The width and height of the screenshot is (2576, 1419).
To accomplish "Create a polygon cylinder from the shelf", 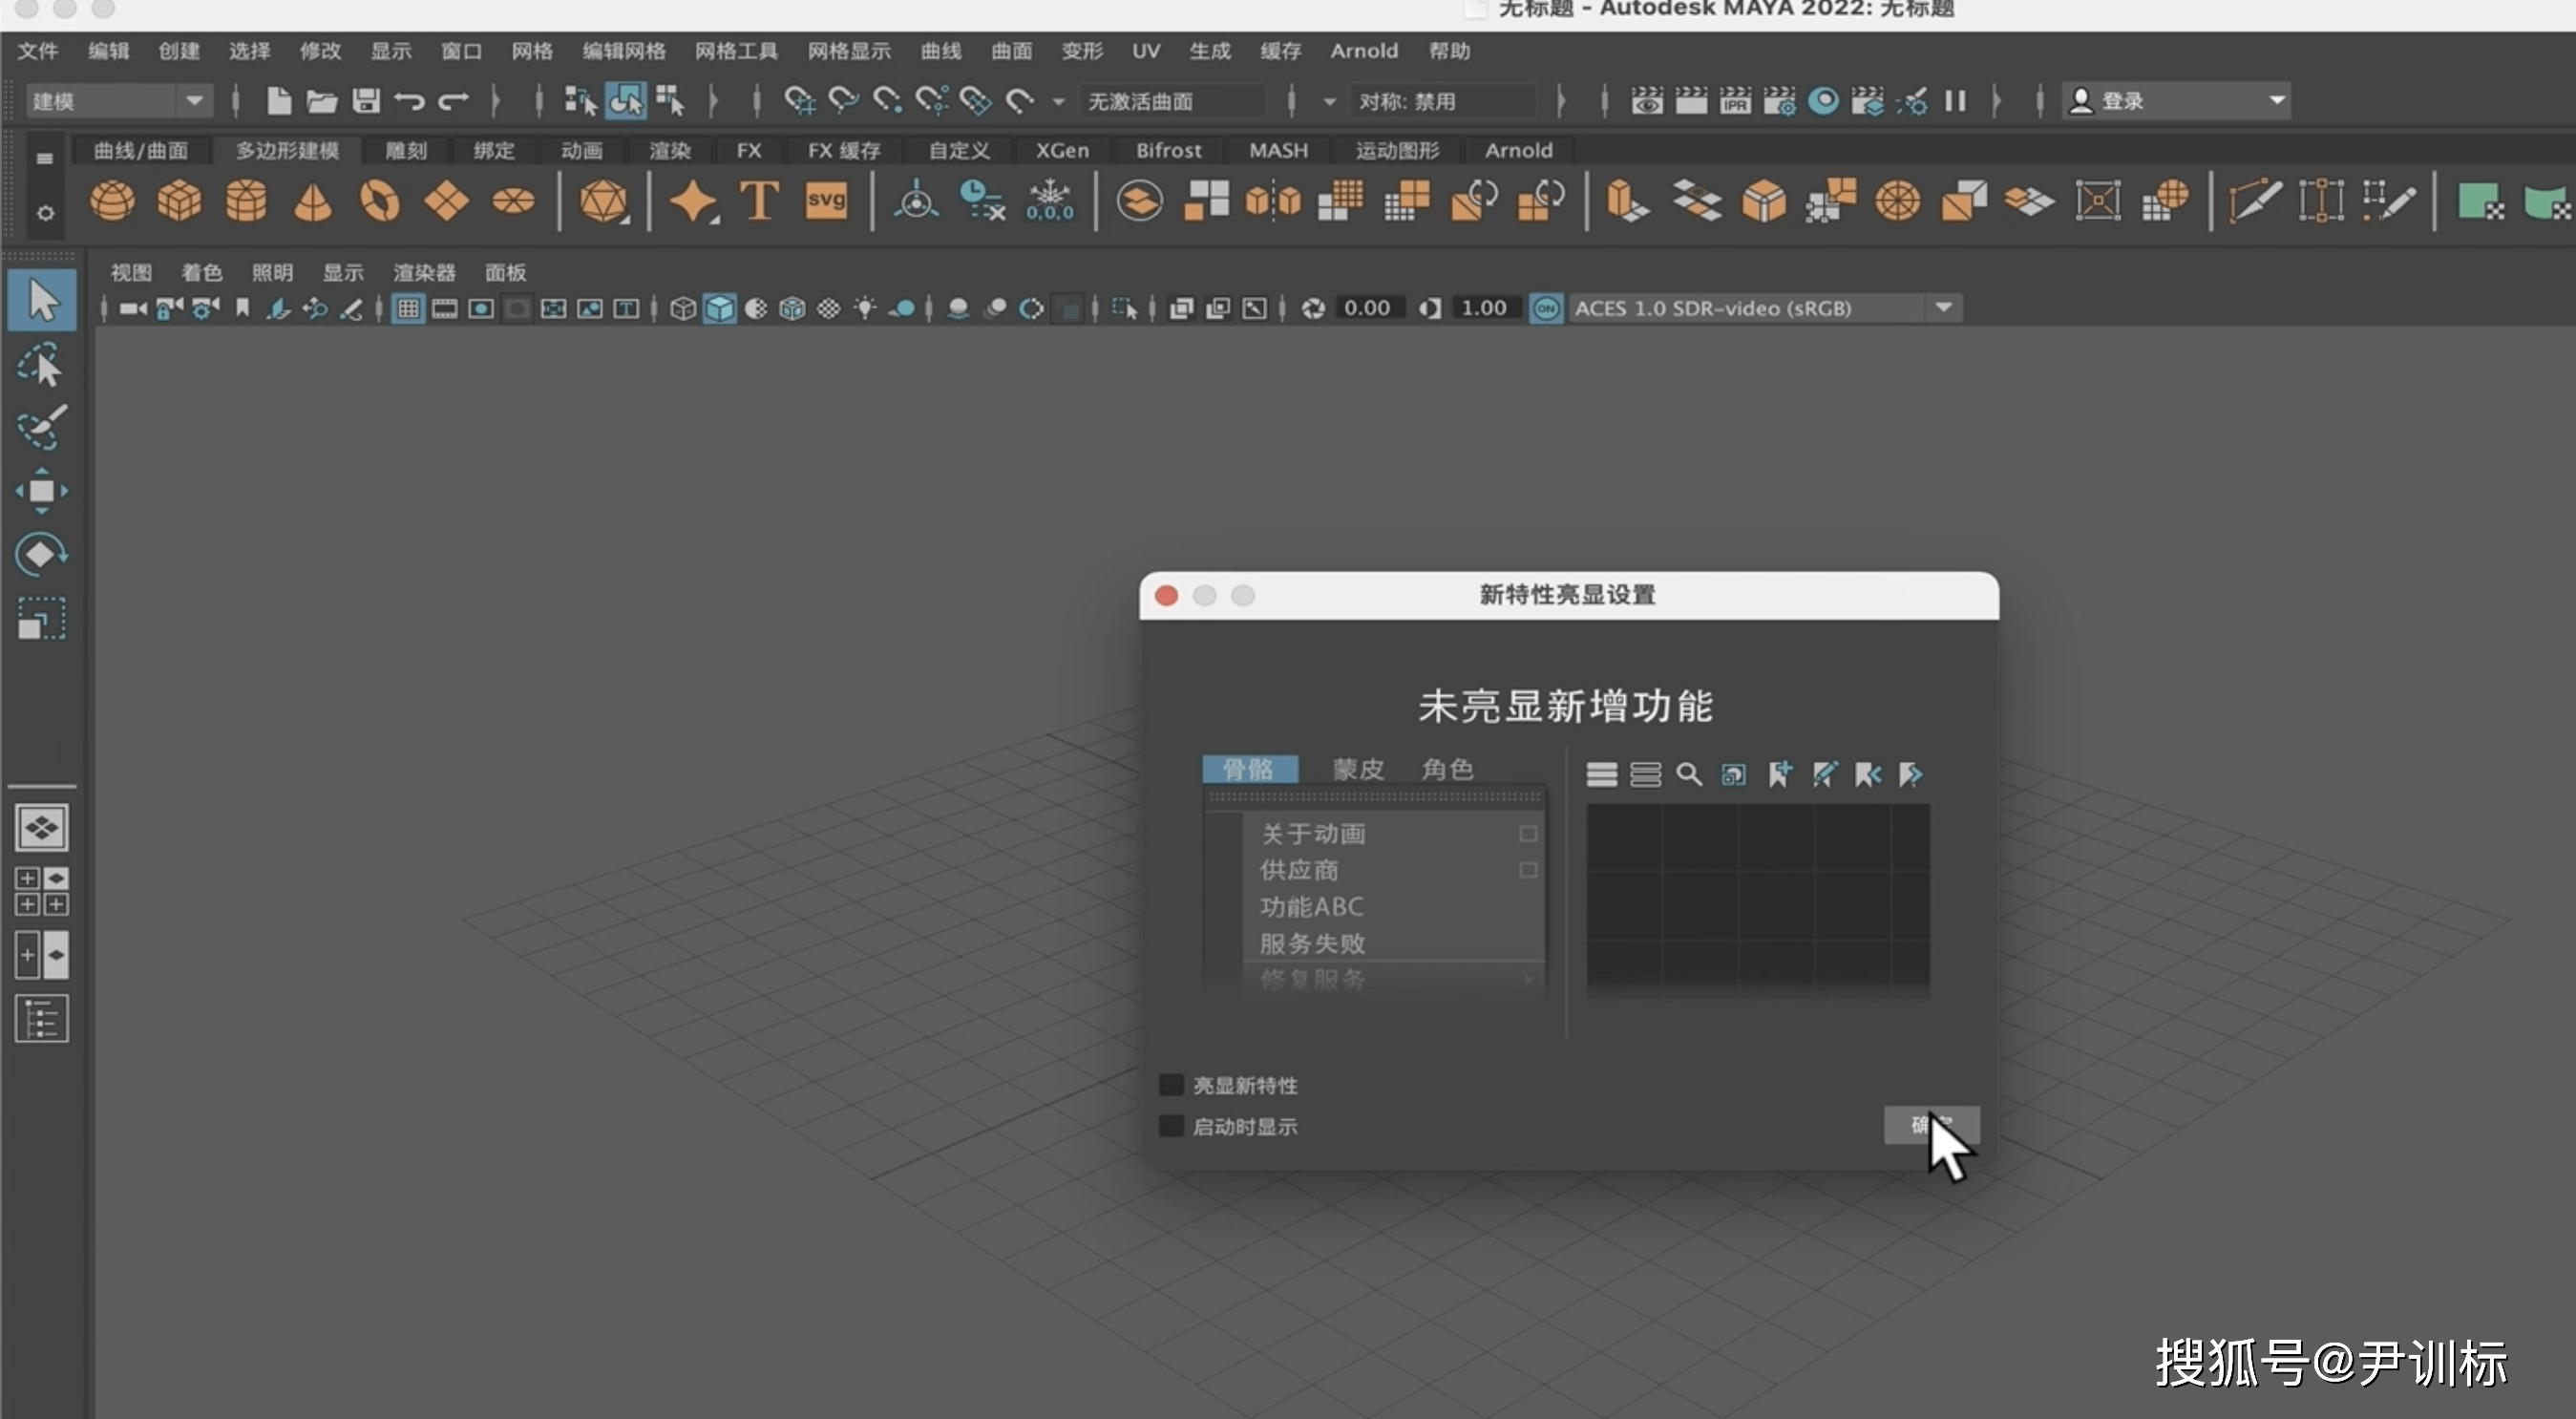I will 246,201.
